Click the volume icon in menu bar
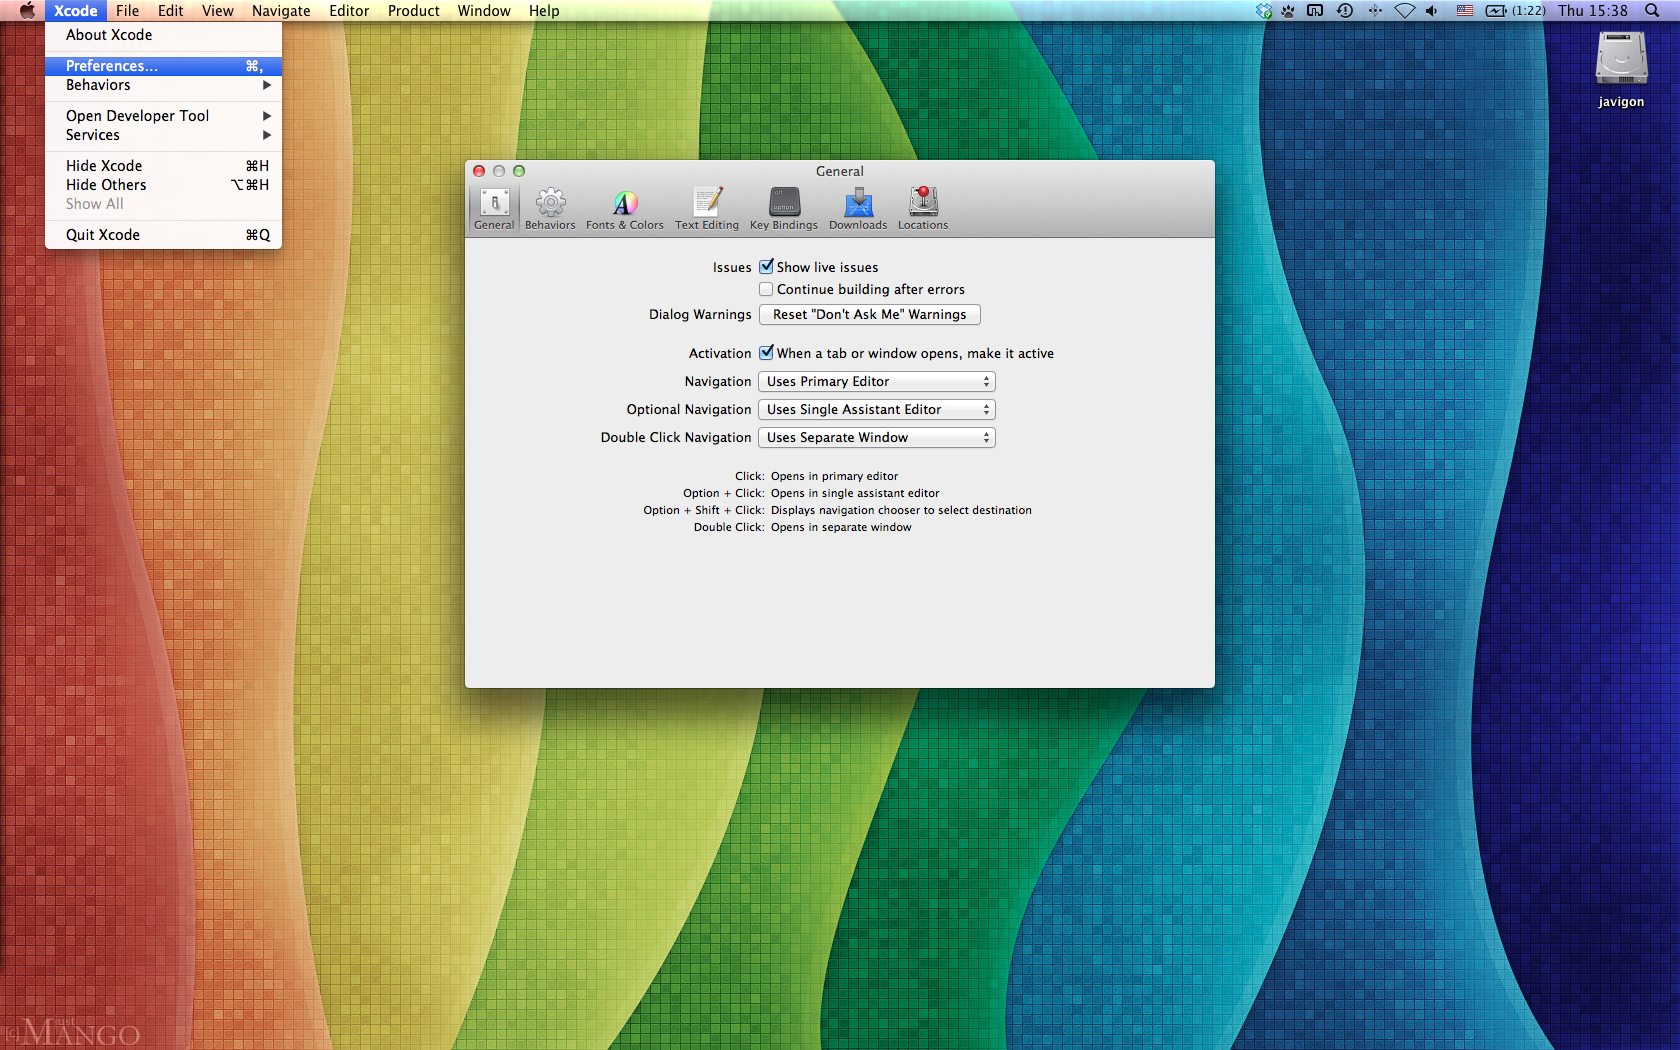 1431,11
